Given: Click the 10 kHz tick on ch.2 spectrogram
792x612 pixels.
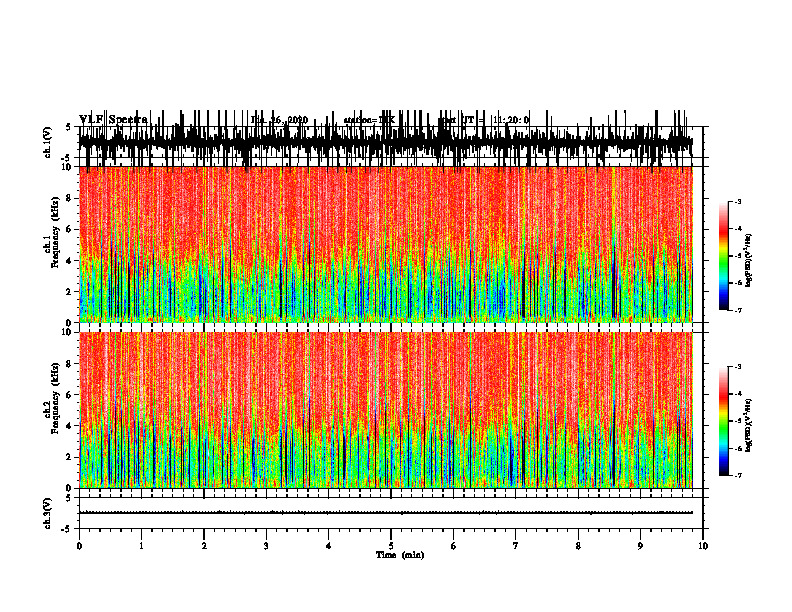Looking at the screenshot, I should pyautogui.click(x=68, y=332).
